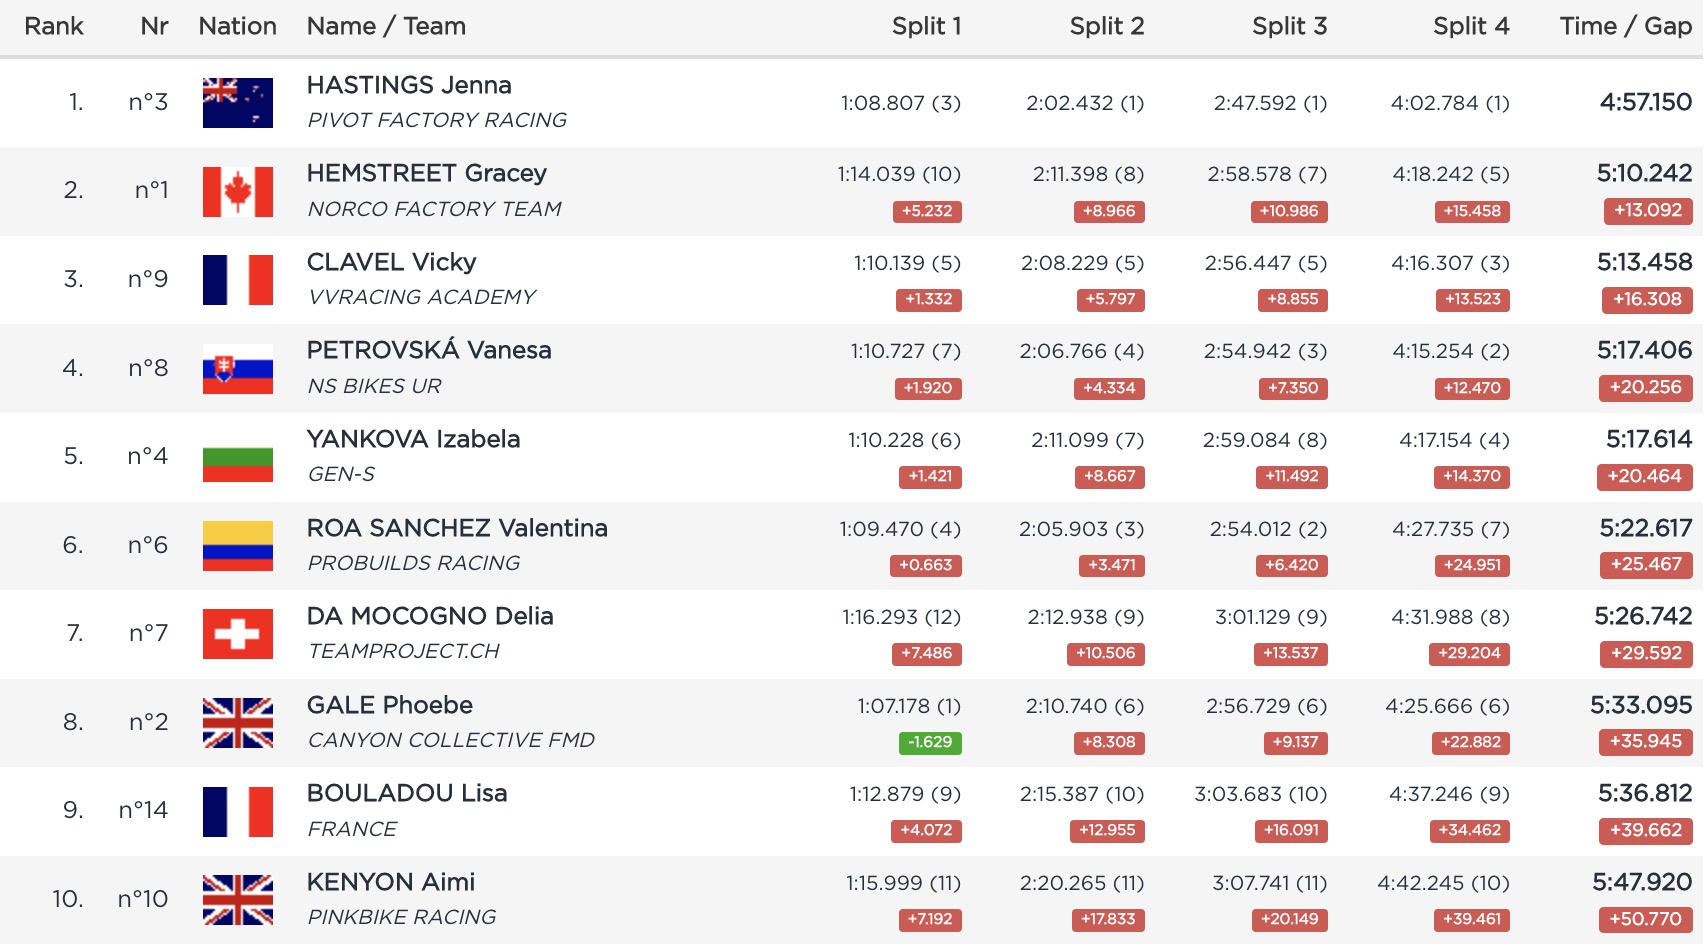1708x946 pixels.
Task: Click the +13.092 final gap badge
Action: click(1647, 211)
